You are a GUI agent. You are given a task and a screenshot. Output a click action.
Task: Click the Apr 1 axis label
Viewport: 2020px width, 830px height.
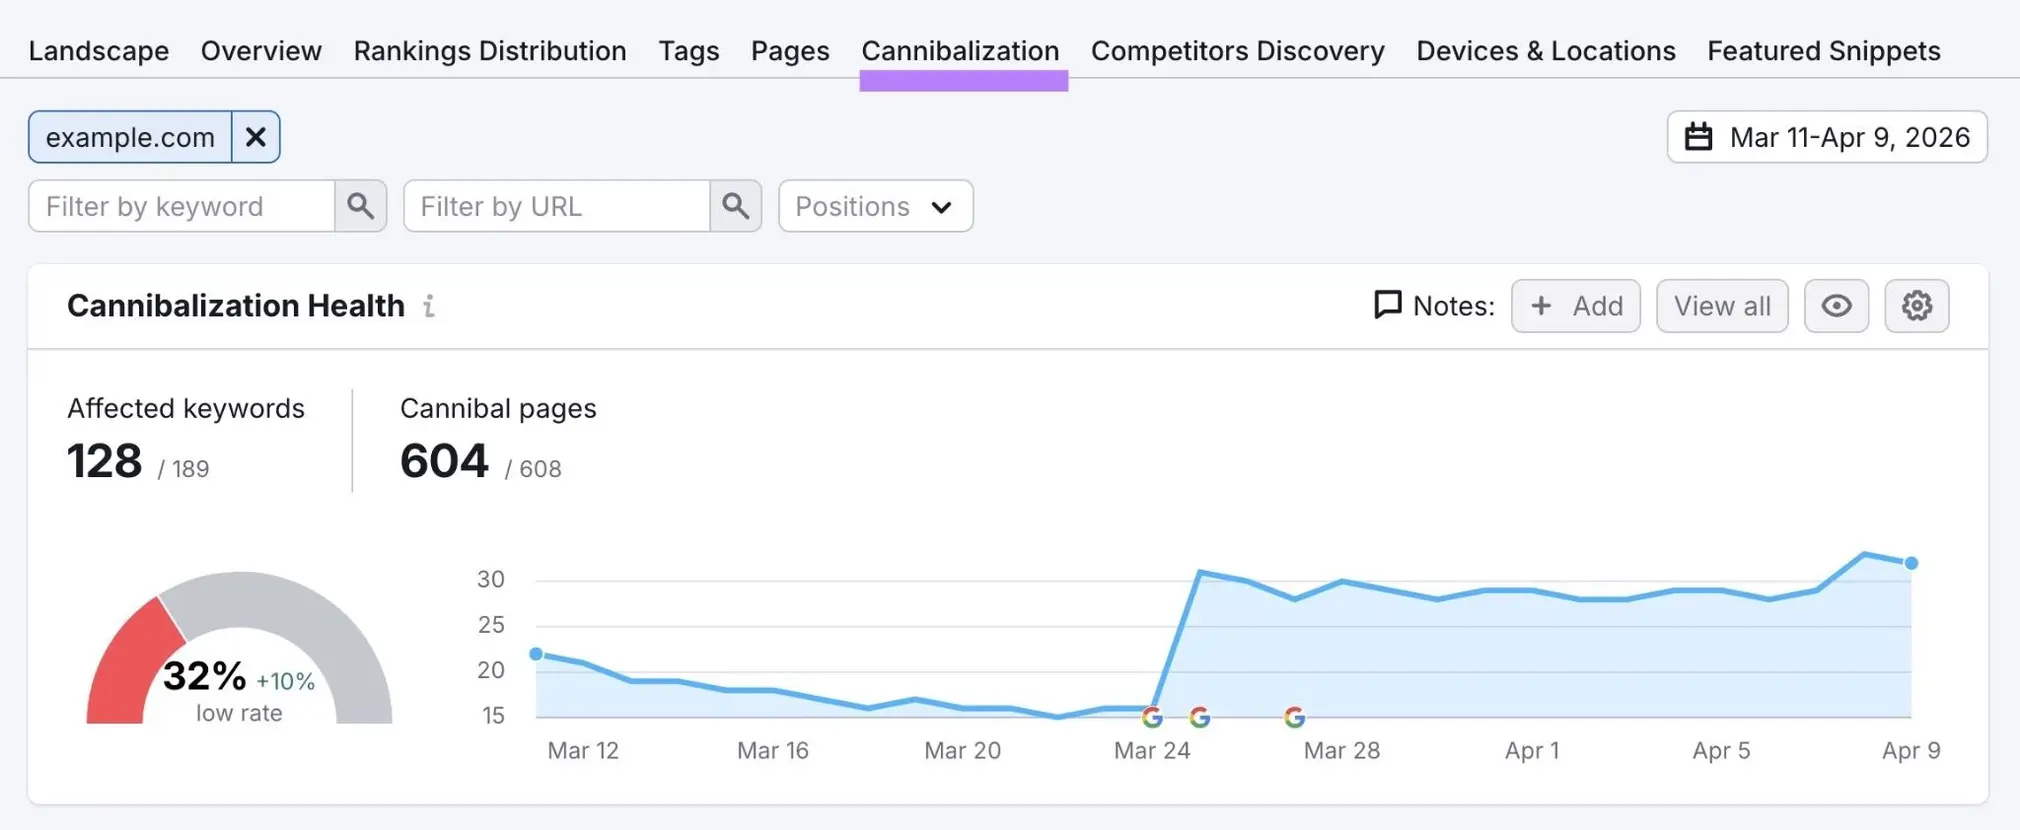1532,751
